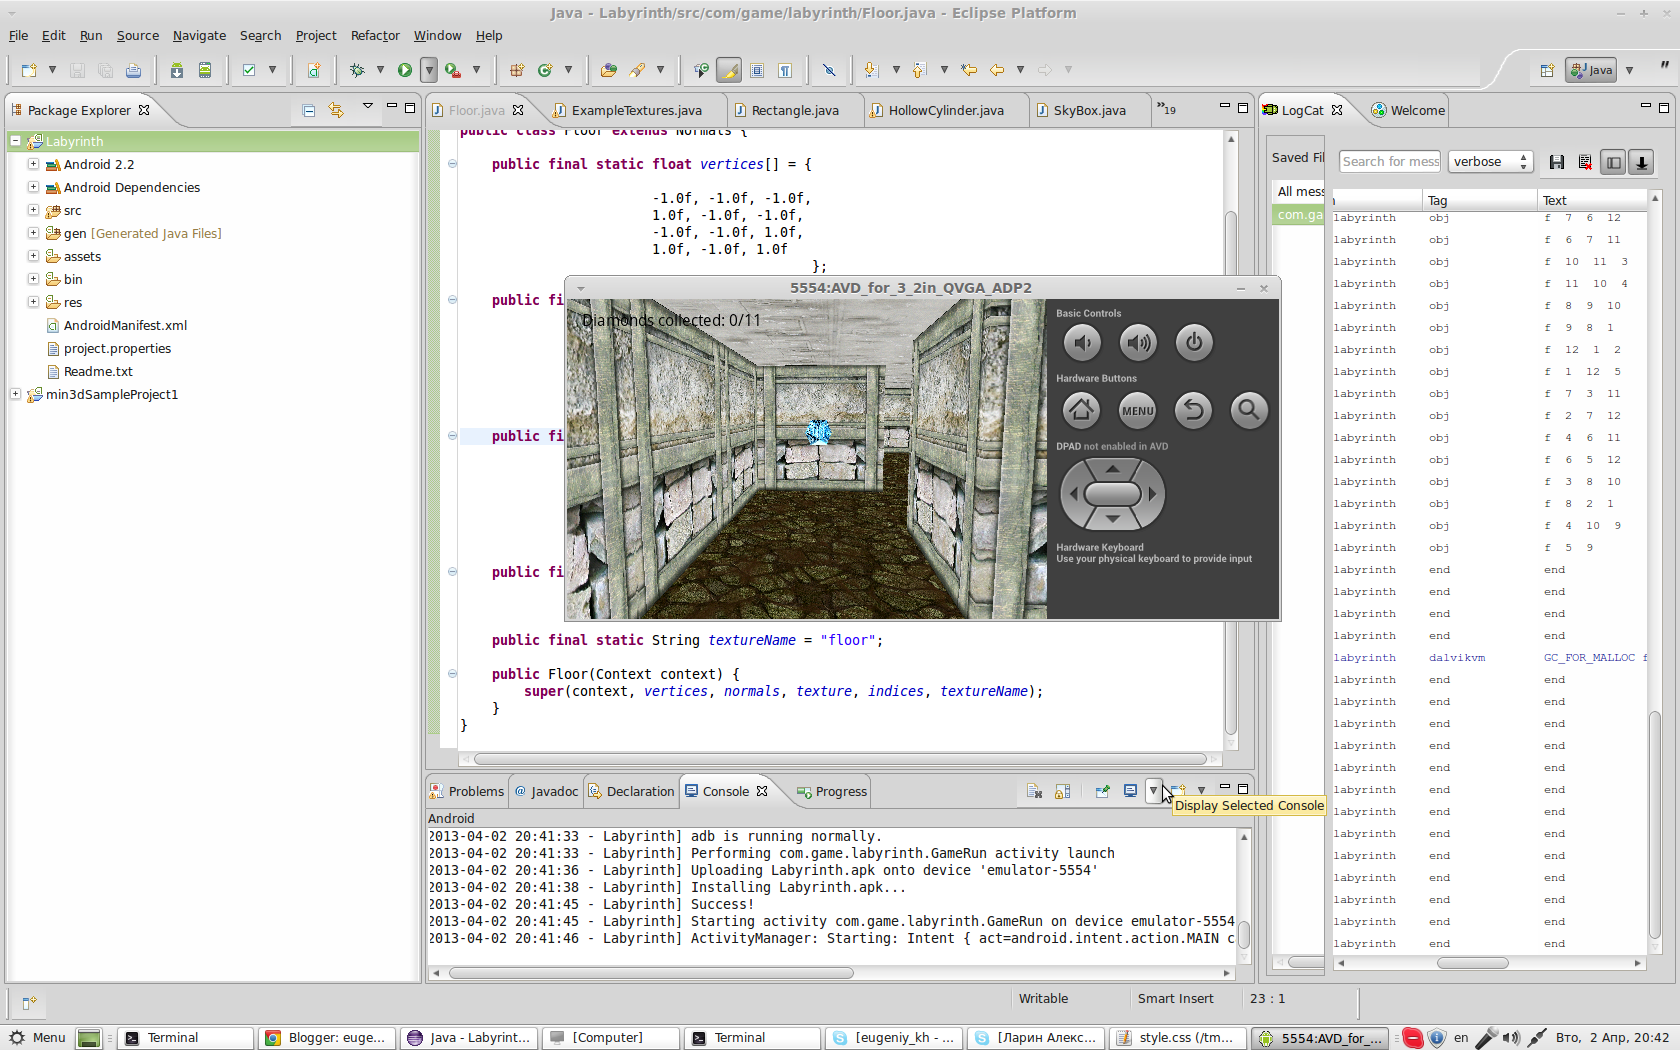Click the Blogger taskbar button
Image resolution: width=1680 pixels, height=1050 pixels.
[x=326, y=1038]
